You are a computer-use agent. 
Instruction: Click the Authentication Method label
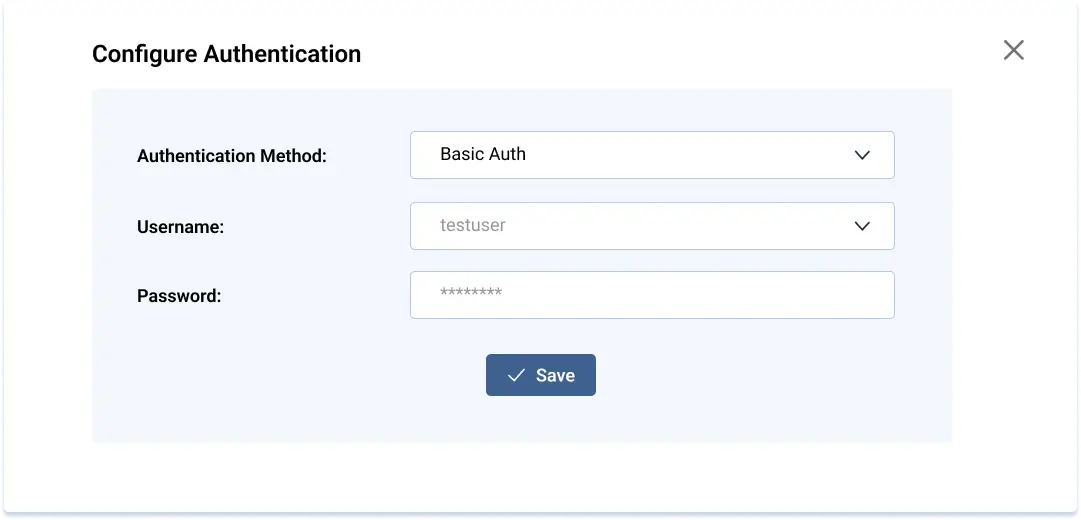point(232,156)
